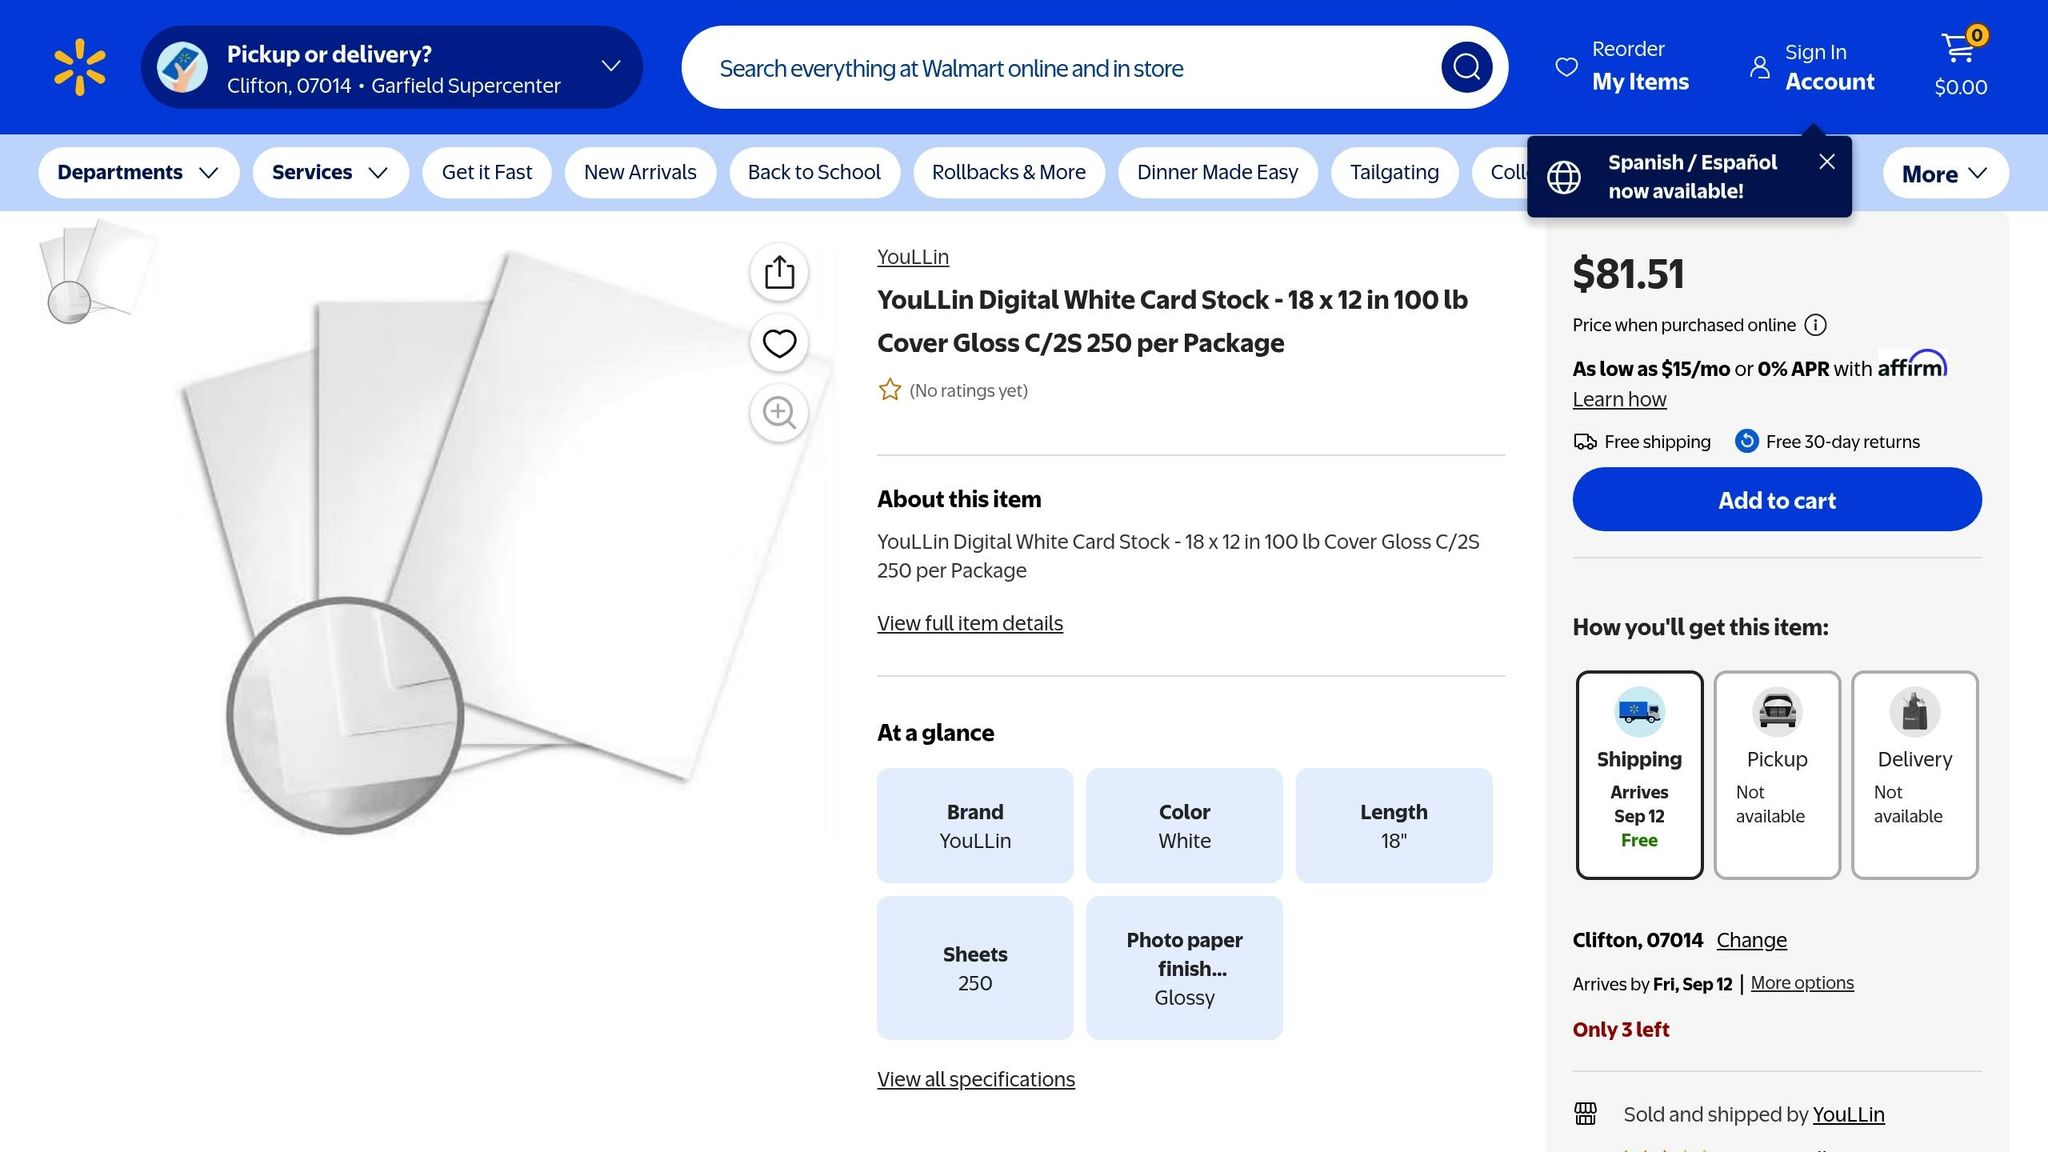2048x1152 pixels.
Task: Open View full item details link
Action: tap(969, 623)
